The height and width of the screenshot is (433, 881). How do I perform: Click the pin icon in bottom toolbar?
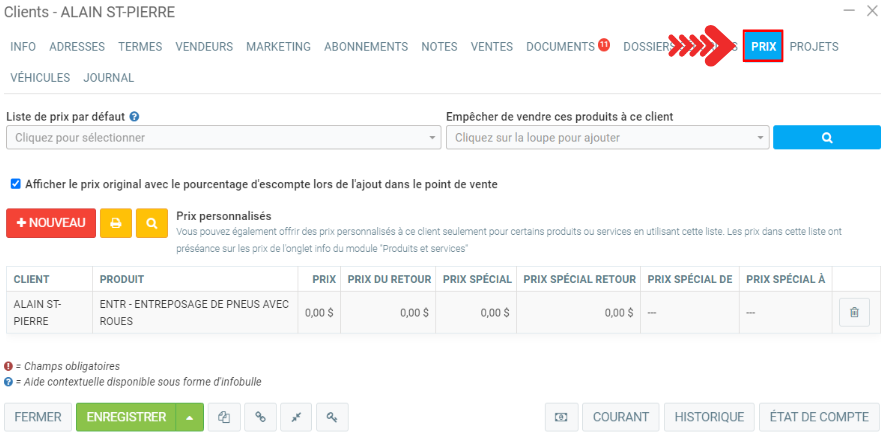(296, 417)
